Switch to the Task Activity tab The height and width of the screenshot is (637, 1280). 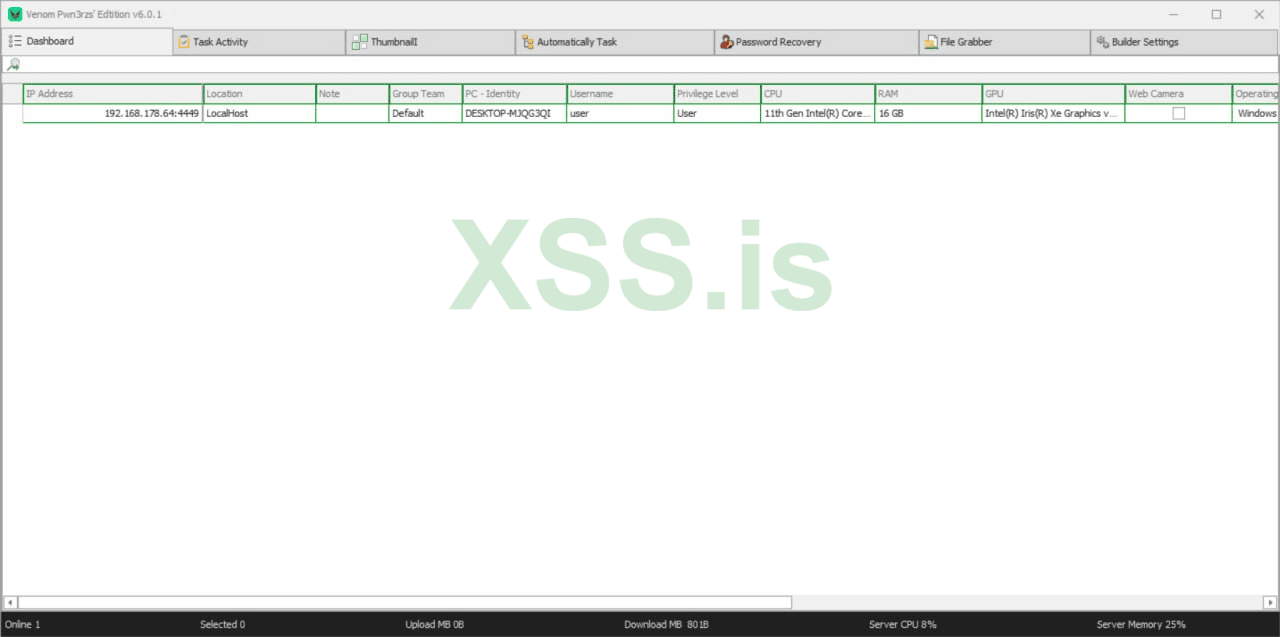(x=259, y=42)
